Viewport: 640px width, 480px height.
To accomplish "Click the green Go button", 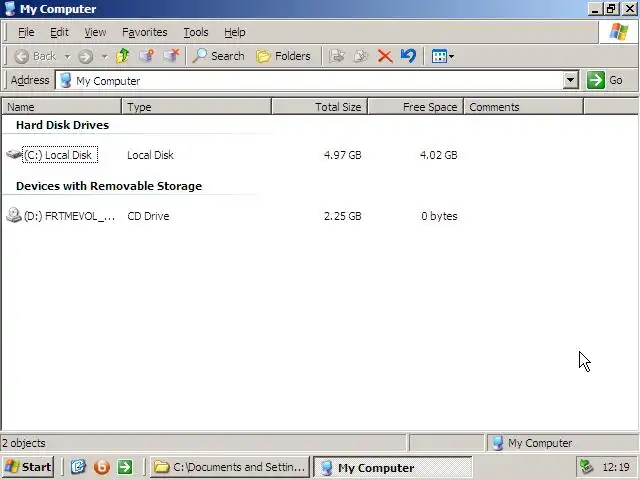I will click(605, 80).
